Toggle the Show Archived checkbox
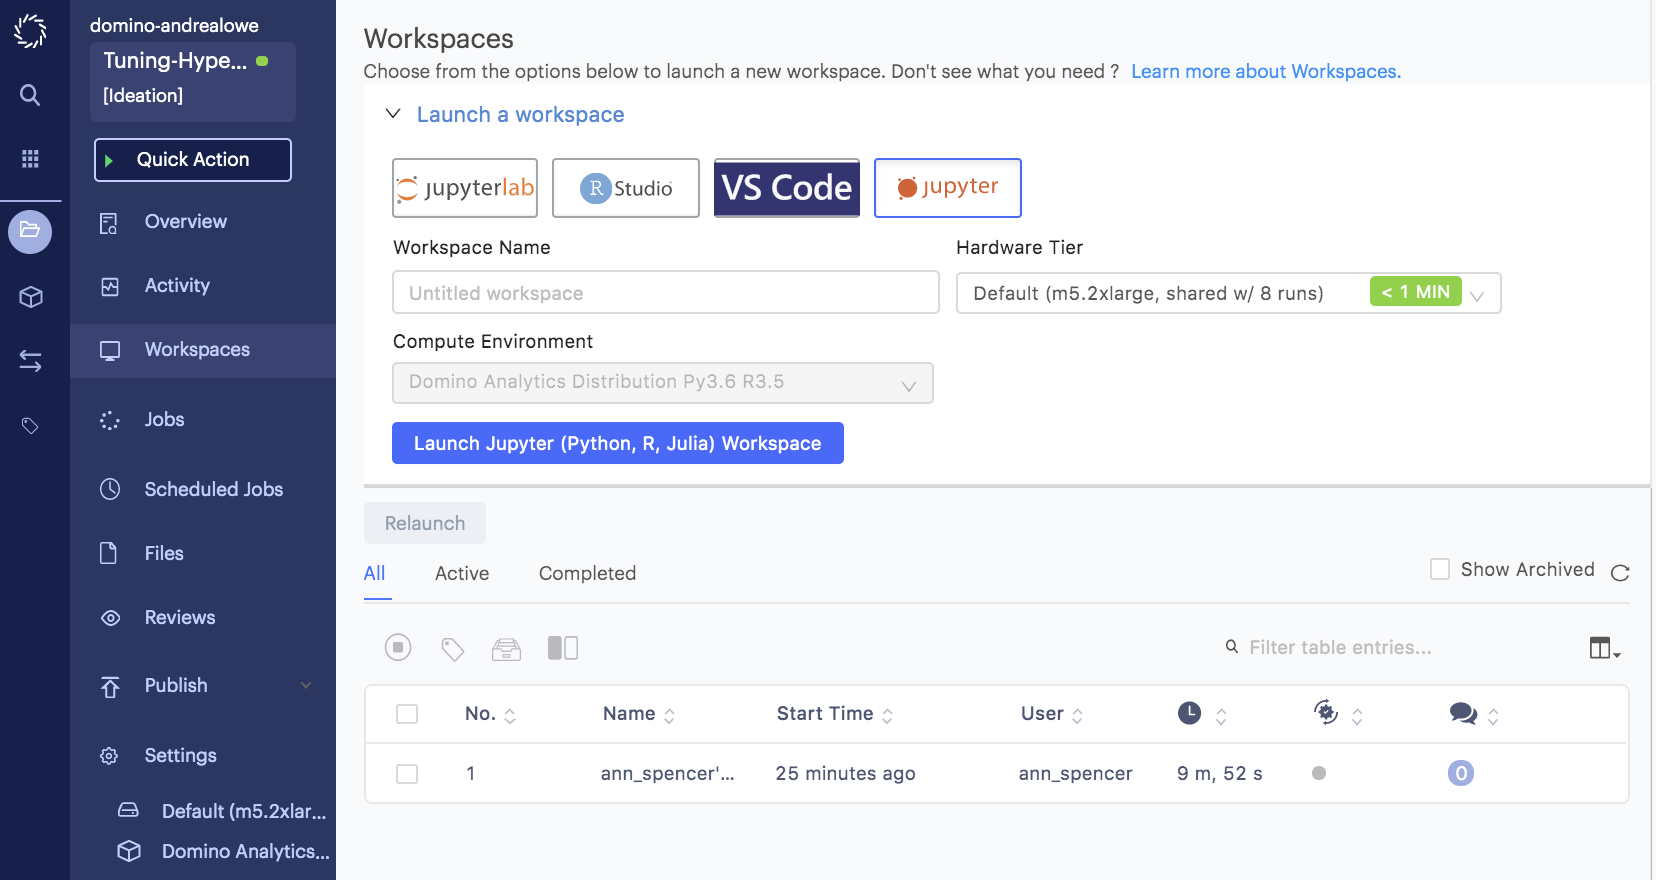This screenshot has height=880, width=1656. pos(1440,569)
